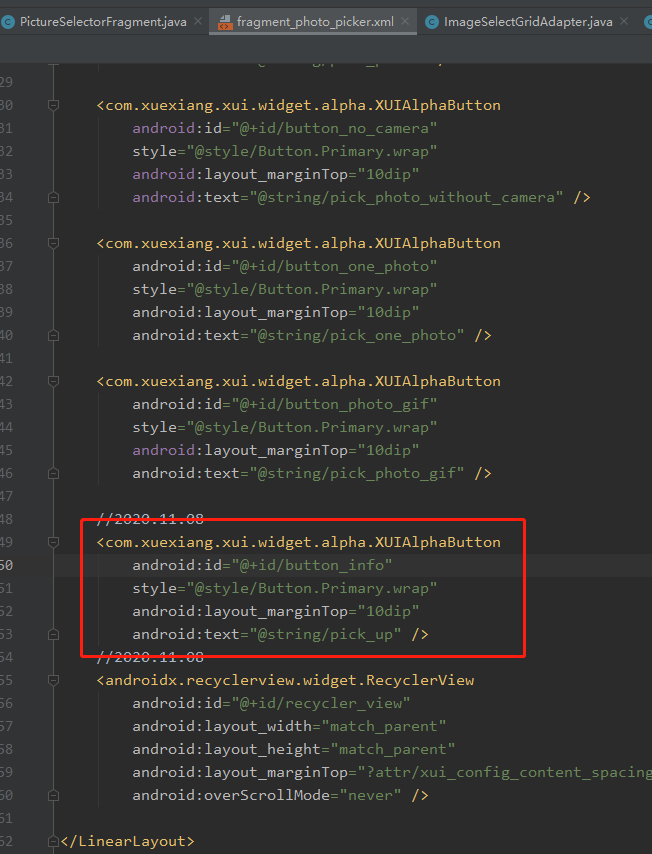Click the @string/pick_up text attribute

click(x=266, y=635)
